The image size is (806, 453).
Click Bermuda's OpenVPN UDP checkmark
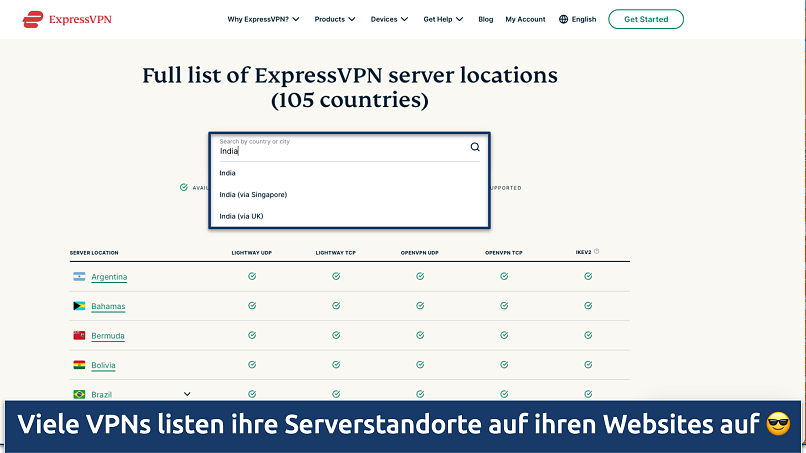(420, 335)
